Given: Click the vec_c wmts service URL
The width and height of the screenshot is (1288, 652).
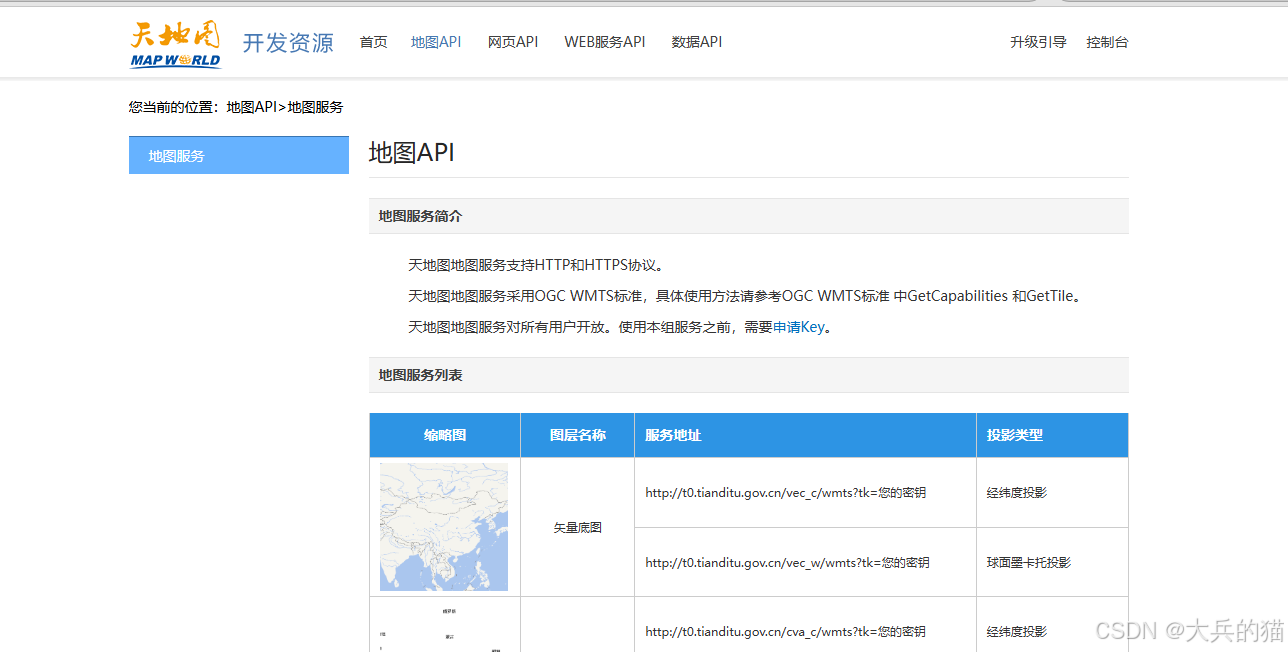Looking at the screenshot, I should pyautogui.click(x=785, y=492).
